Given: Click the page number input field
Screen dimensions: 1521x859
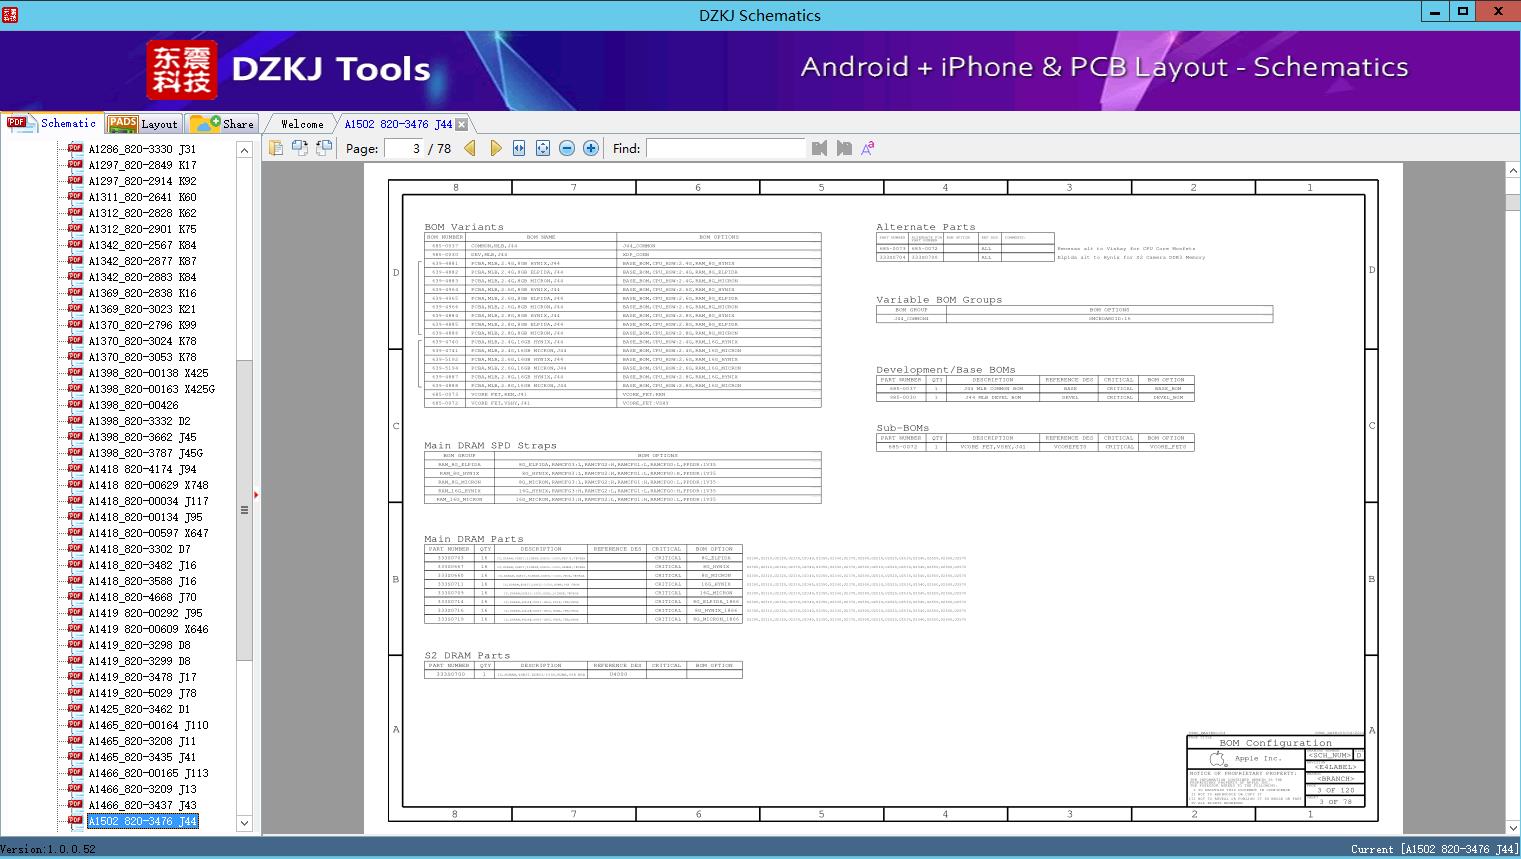Looking at the screenshot, I should click(x=403, y=148).
